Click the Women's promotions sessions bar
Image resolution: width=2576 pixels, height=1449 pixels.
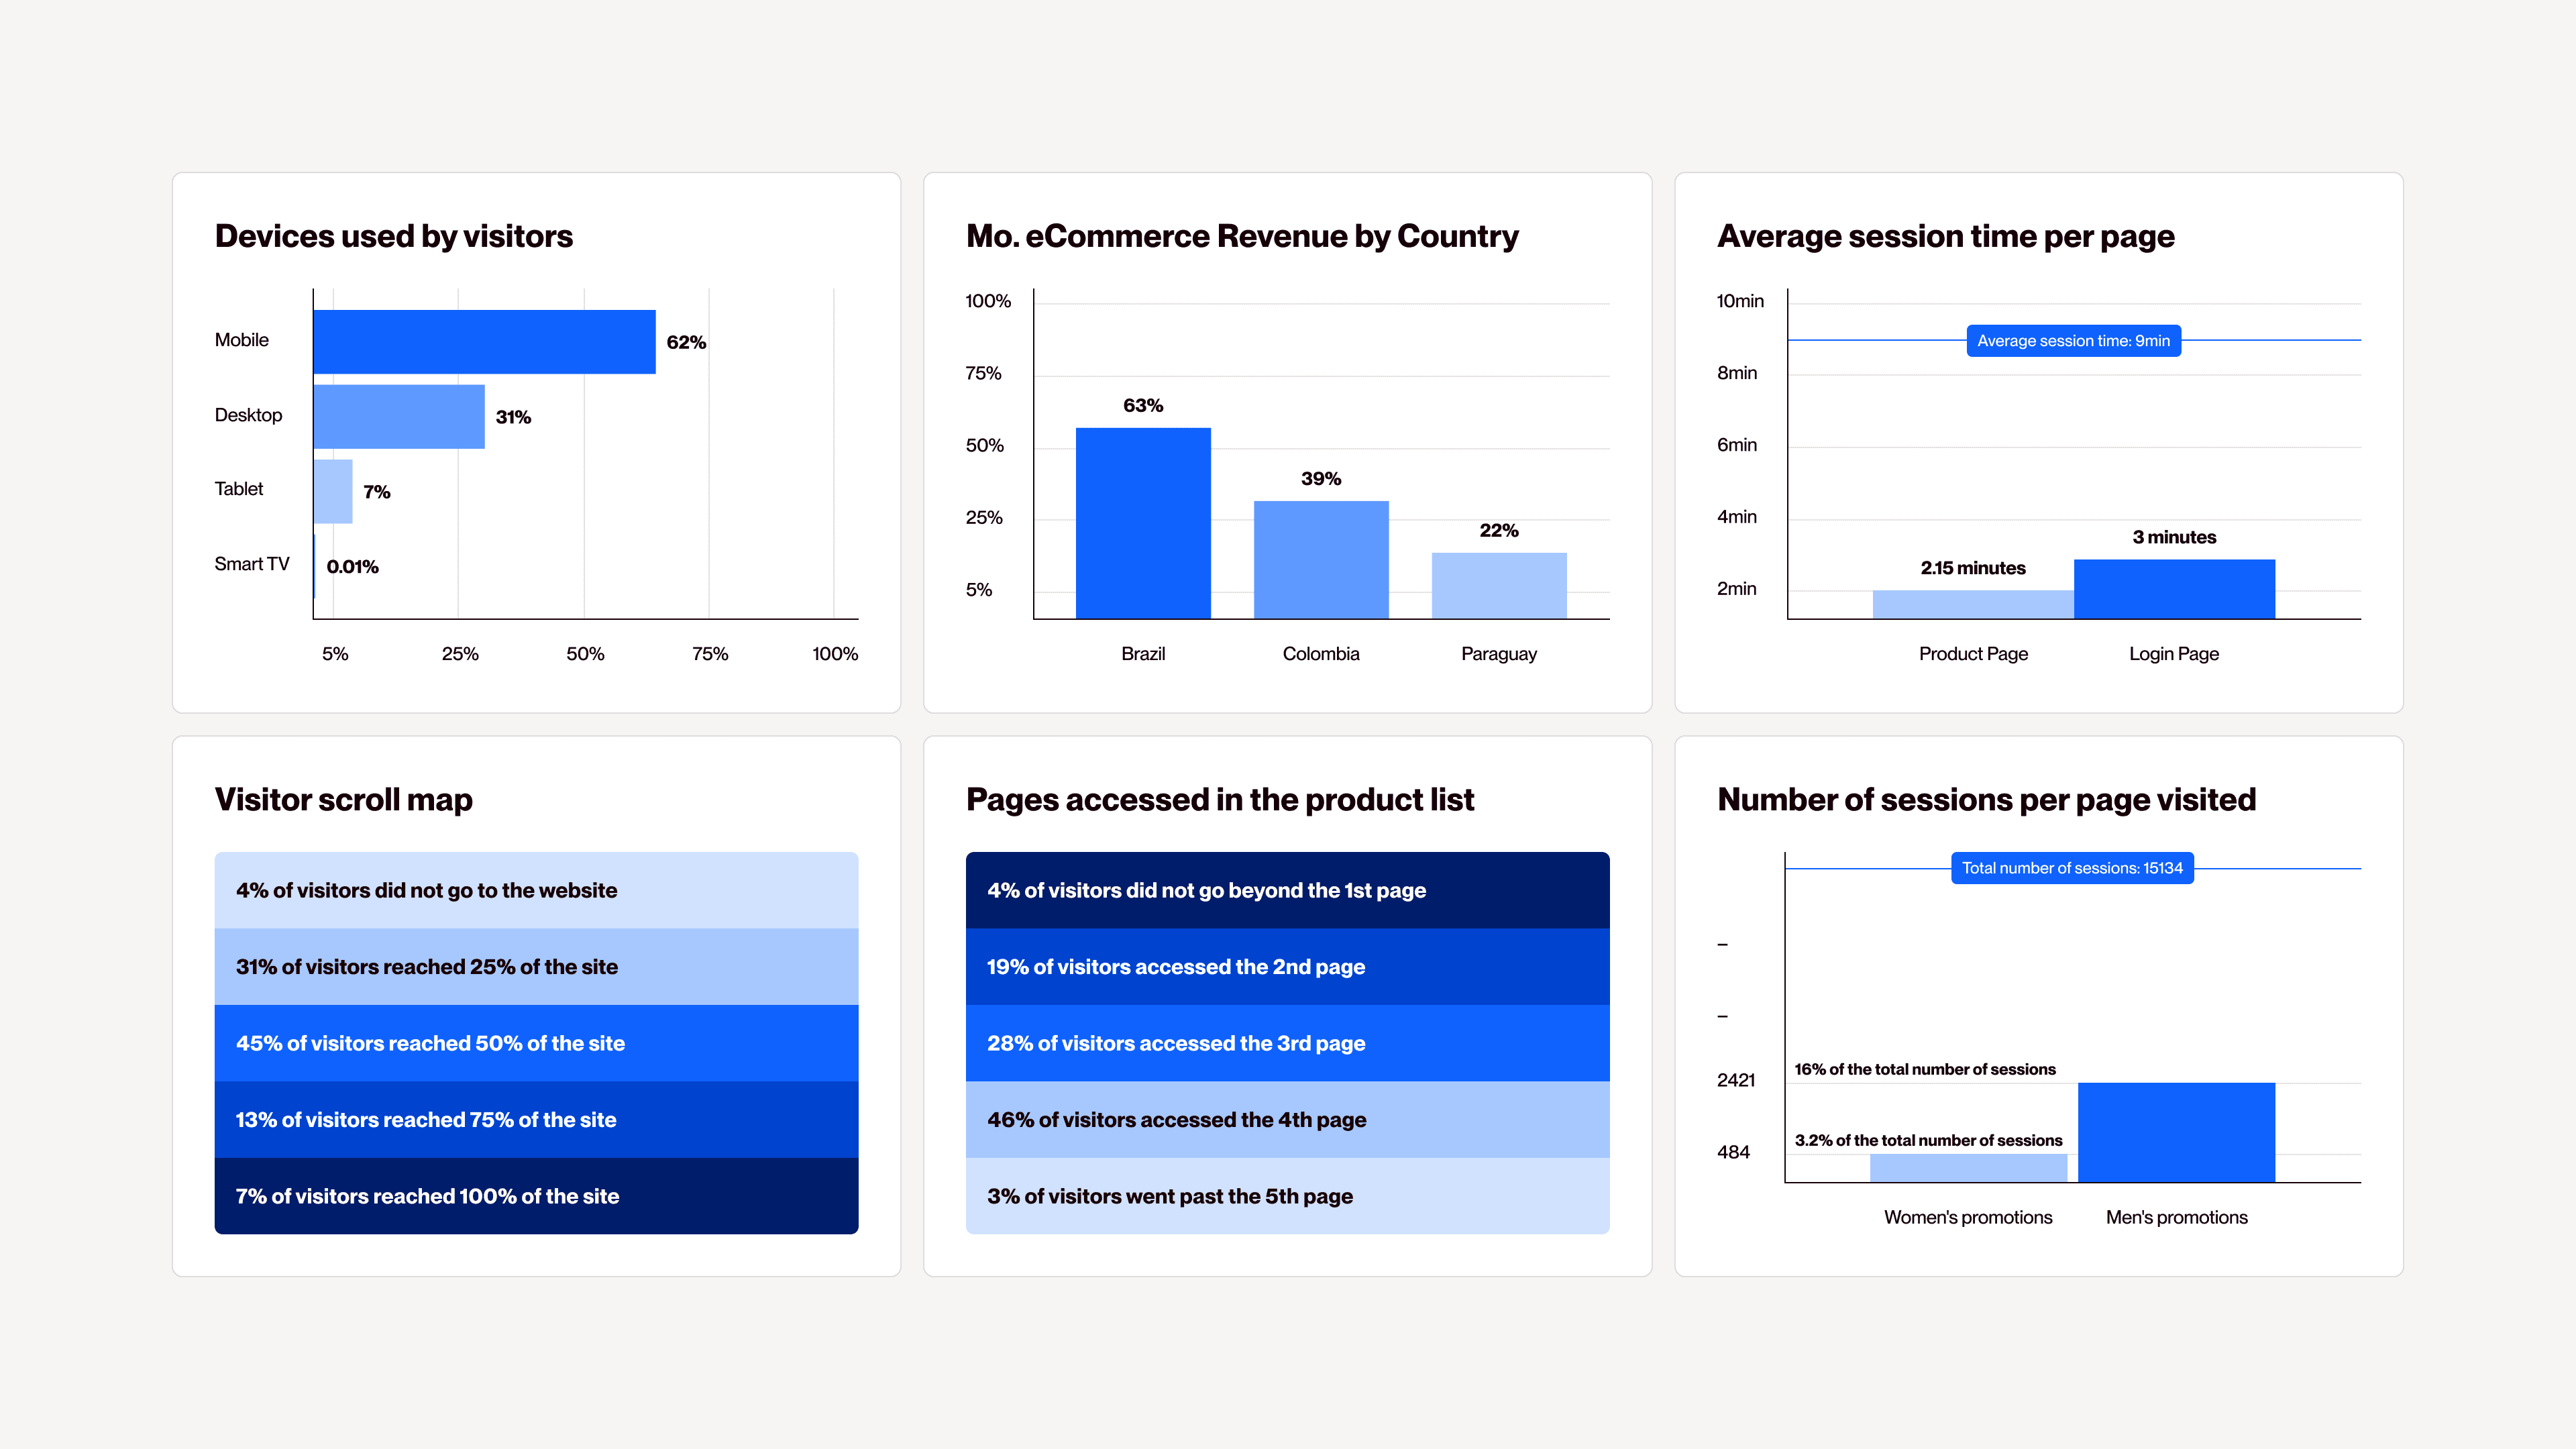point(1968,1168)
